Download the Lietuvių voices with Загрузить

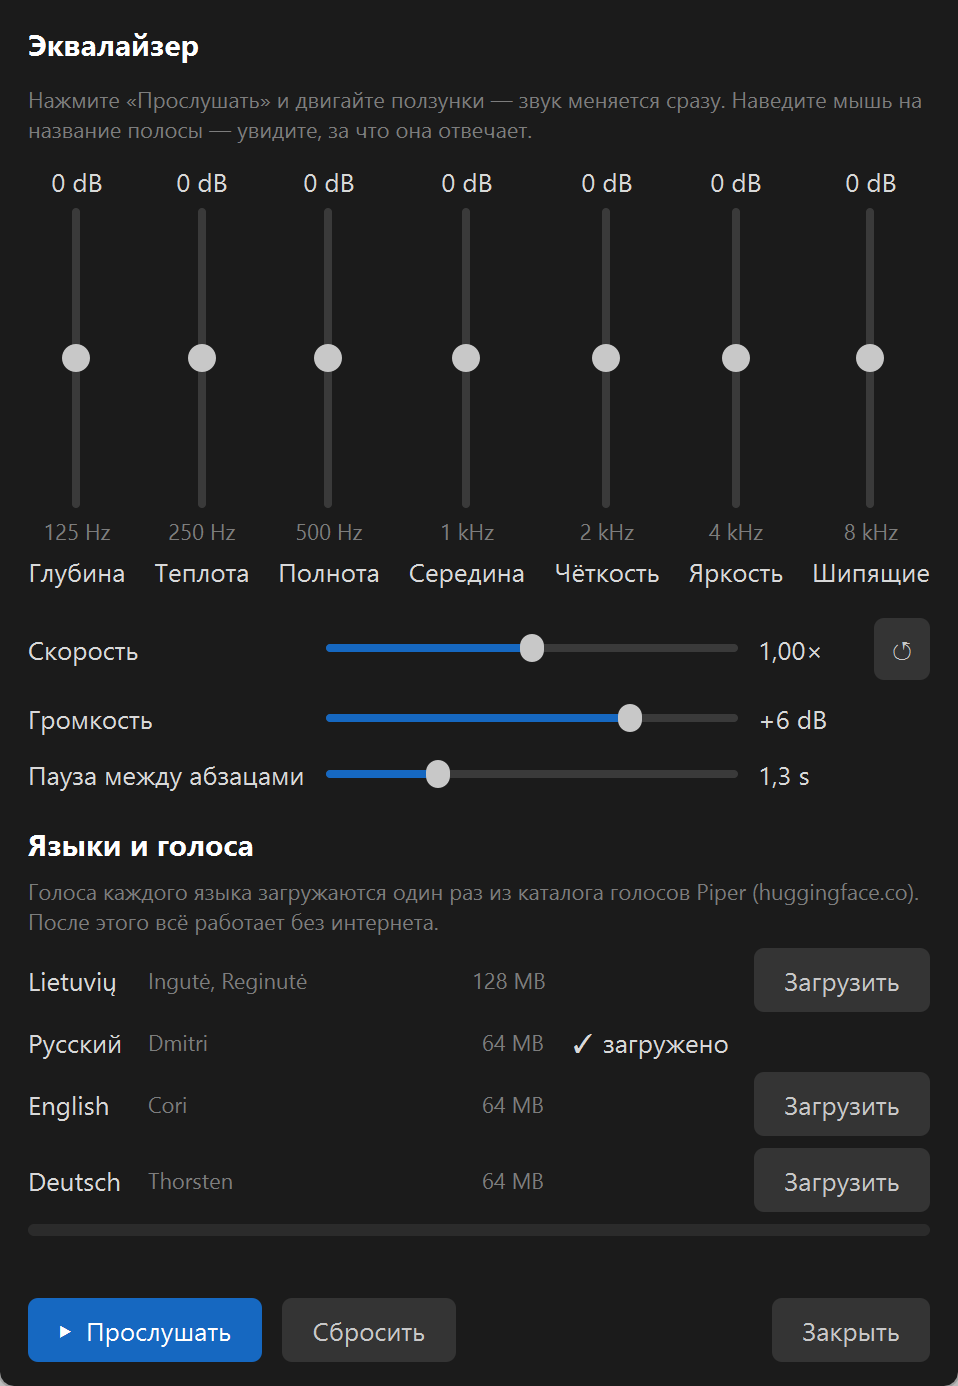click(842, 981)
